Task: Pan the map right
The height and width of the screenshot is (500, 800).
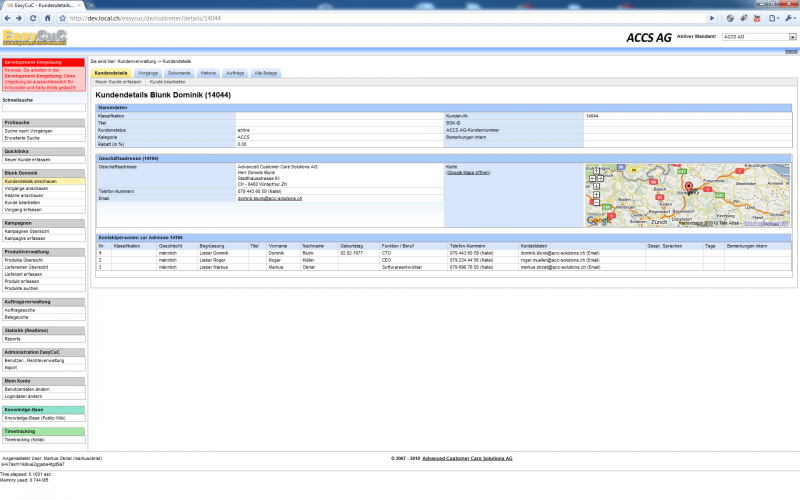Action: [x=601, y=179]
